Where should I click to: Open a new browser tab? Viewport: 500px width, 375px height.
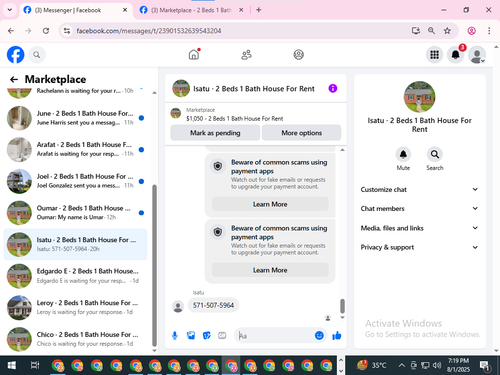(259, 10)
